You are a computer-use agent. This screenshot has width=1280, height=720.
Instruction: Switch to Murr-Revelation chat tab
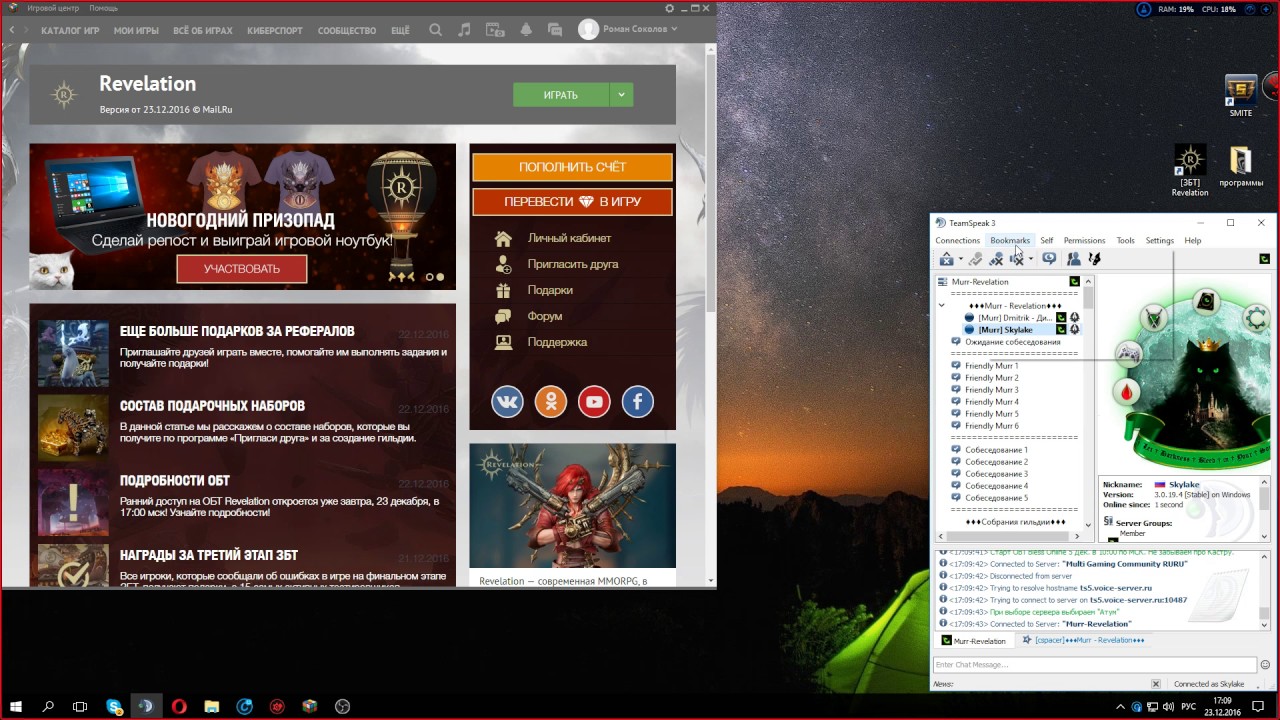click(x=973, y=640)
